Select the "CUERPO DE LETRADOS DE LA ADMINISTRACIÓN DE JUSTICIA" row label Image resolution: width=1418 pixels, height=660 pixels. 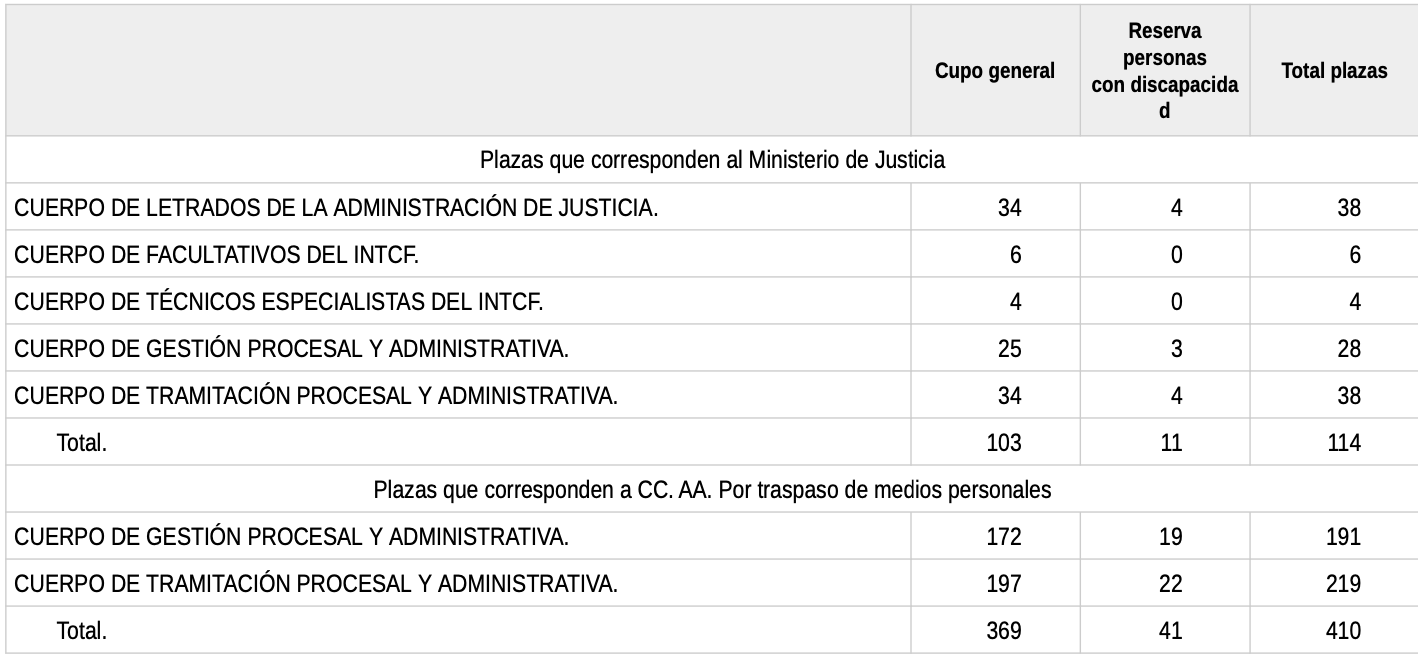336,208
